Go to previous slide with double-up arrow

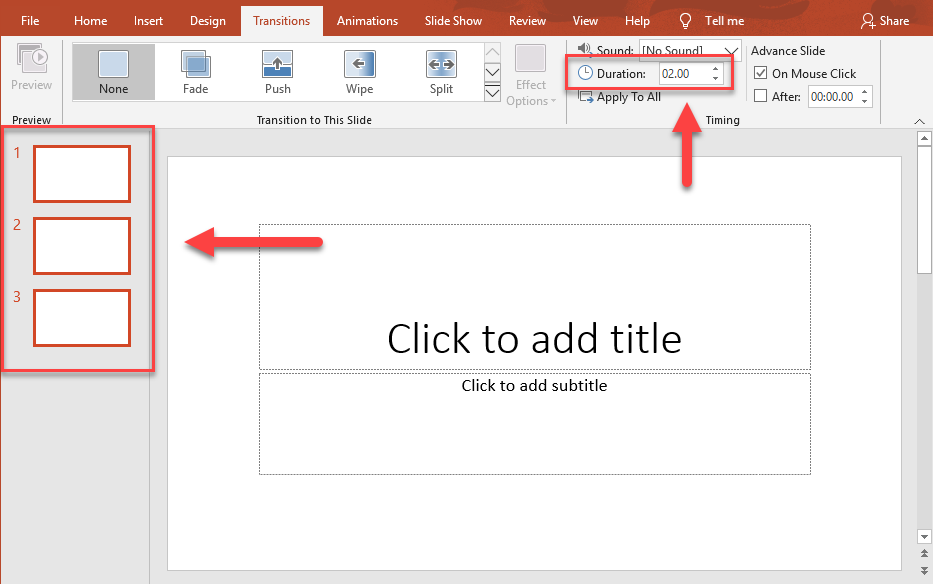(x=924, y=554)
